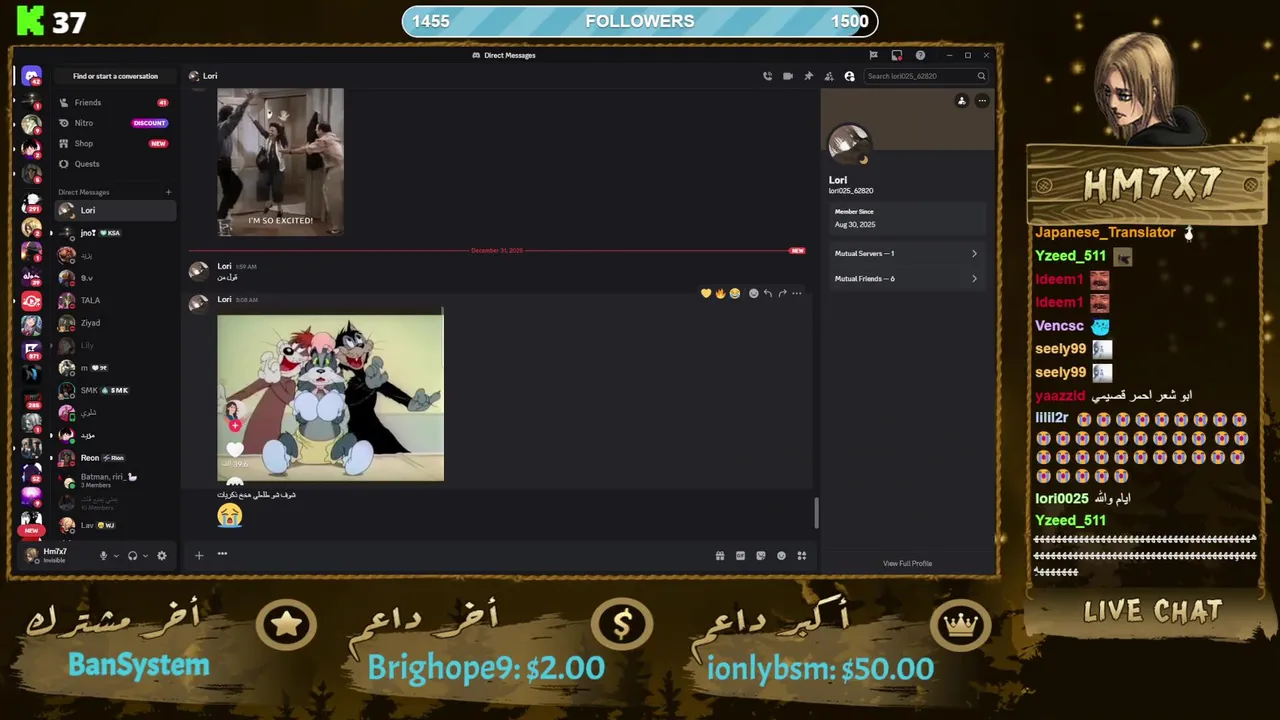Screen dimensions: 1280x720
Task: Open server with 286 notifications
Action: pos(31,398)
